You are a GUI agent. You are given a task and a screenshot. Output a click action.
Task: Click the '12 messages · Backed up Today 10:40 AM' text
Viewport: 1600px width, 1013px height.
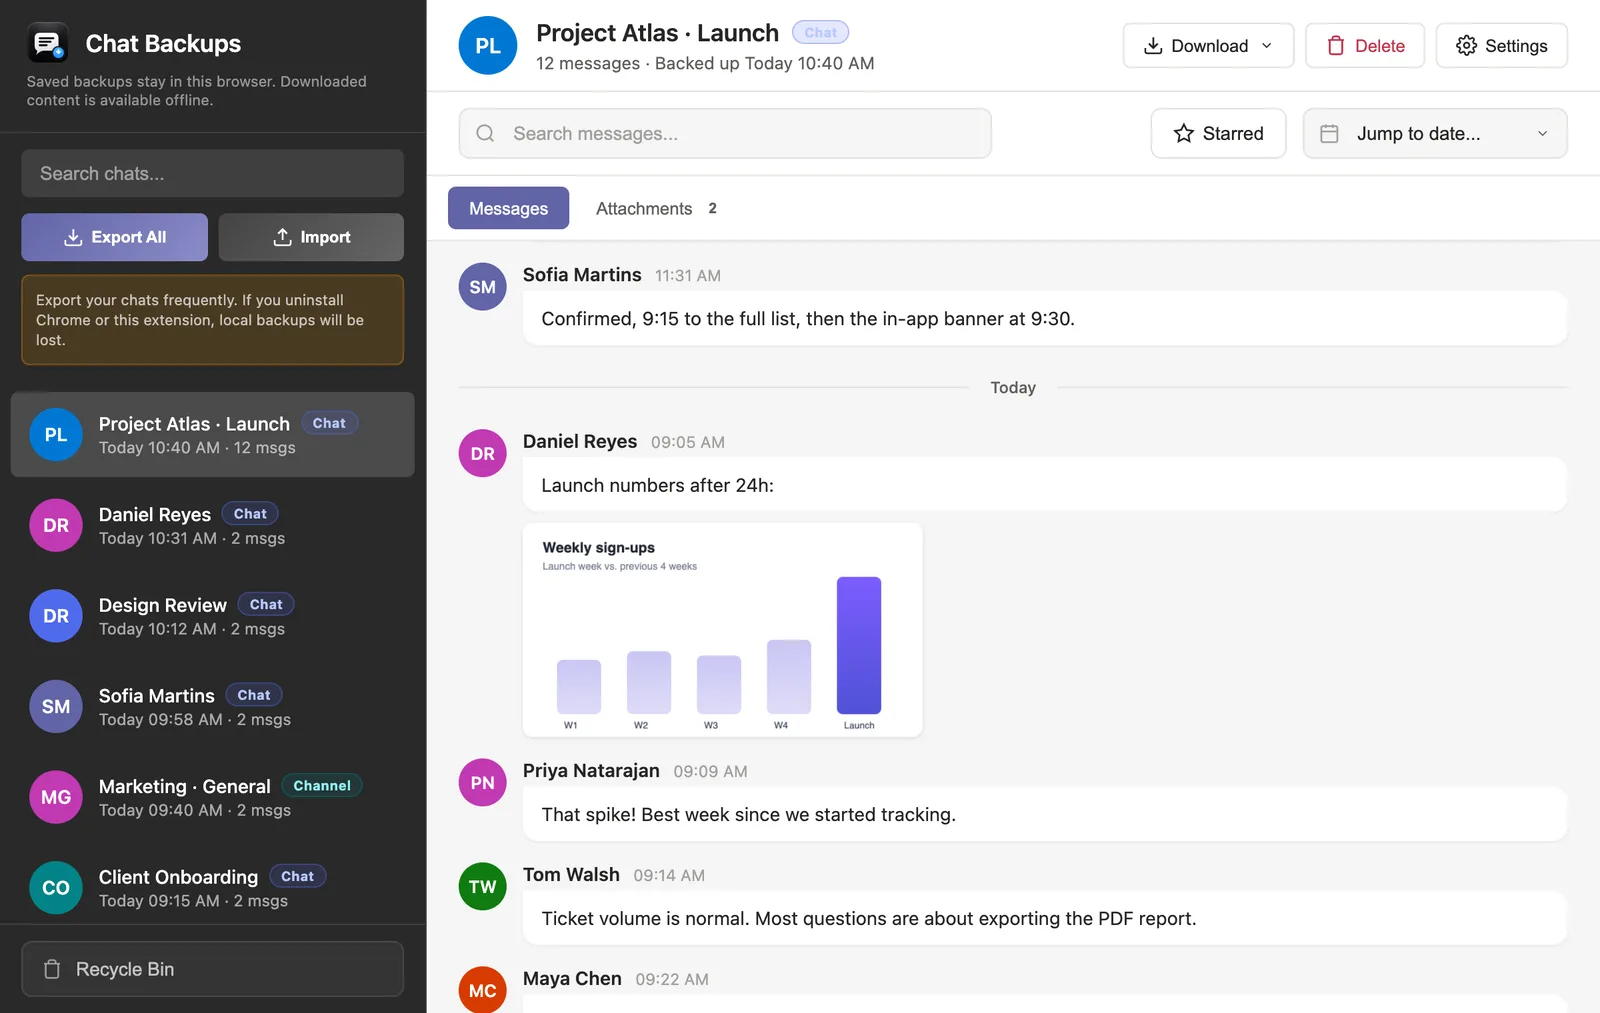(705, 63)
